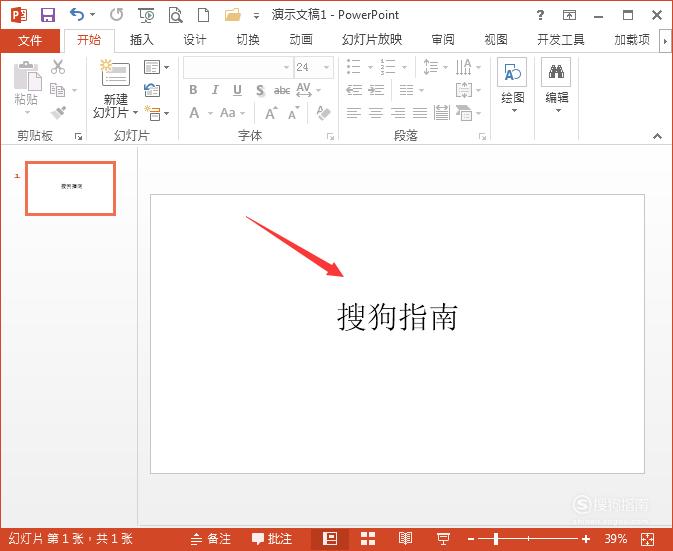673x551 pixels.
Task: Open the font size box showing 24
Action: click(313, 67)
